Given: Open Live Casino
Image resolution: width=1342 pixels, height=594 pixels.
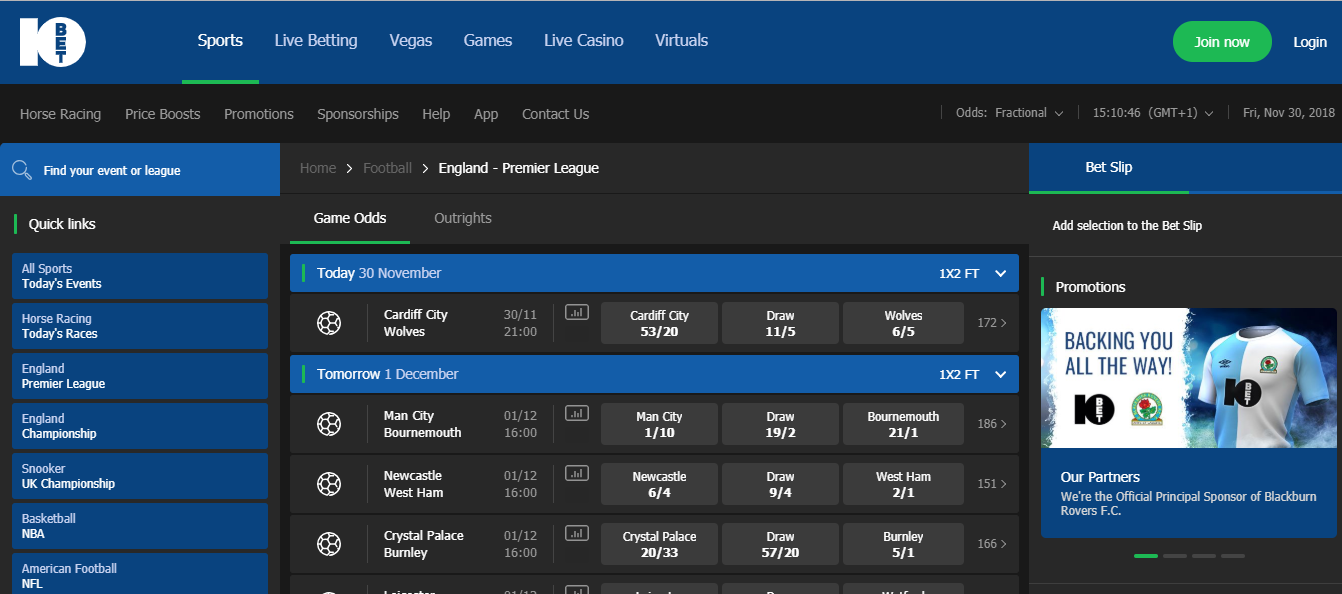Looking at the screenshot, I should pyautogui.click(x=584, y=41).
